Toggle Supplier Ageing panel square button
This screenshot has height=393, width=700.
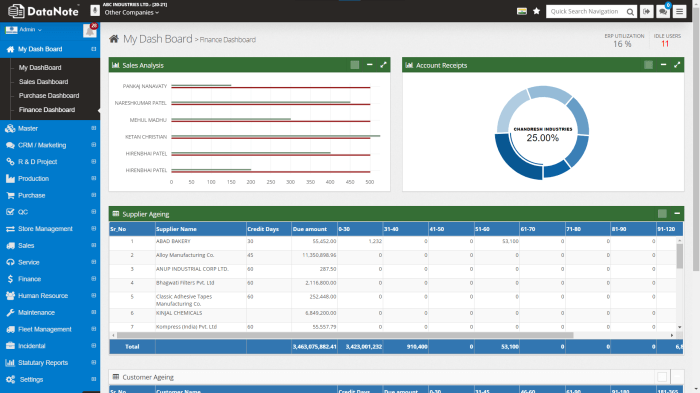click(x=662, y=214)
